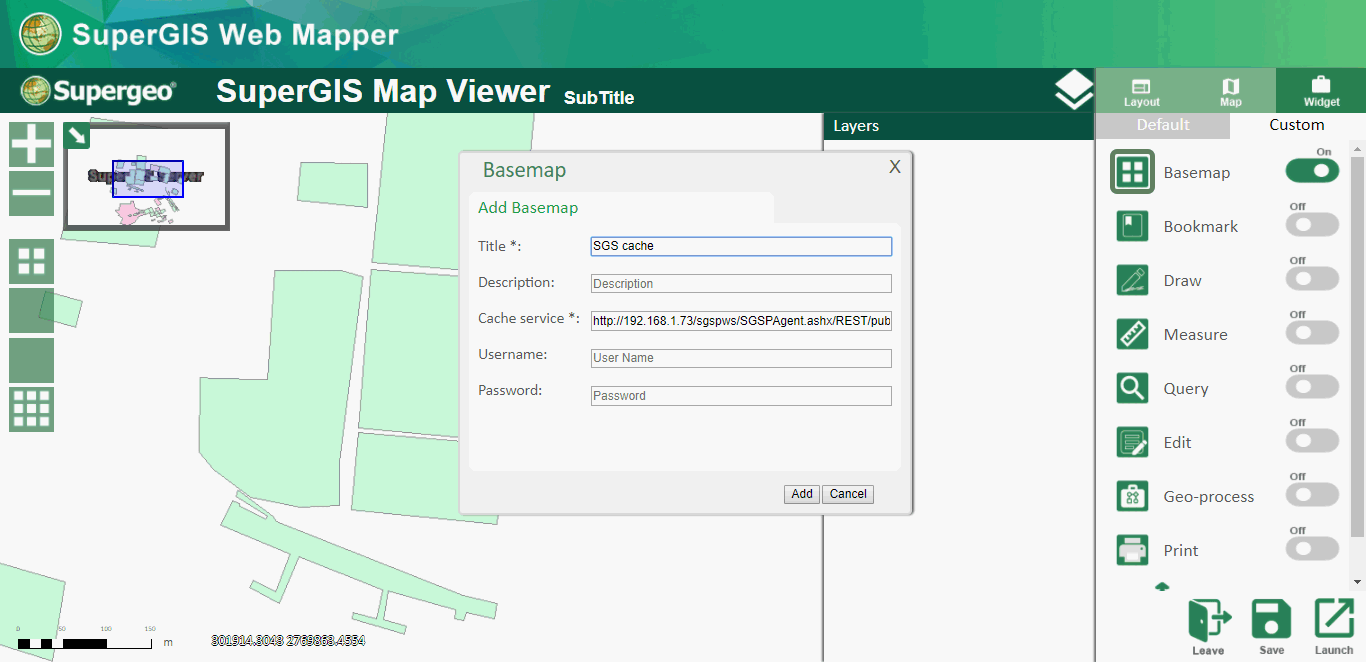Click the Leave icon
The width and height of the screenshot is (1366, 662).
pyautogui.click(x=1208, y=627)
